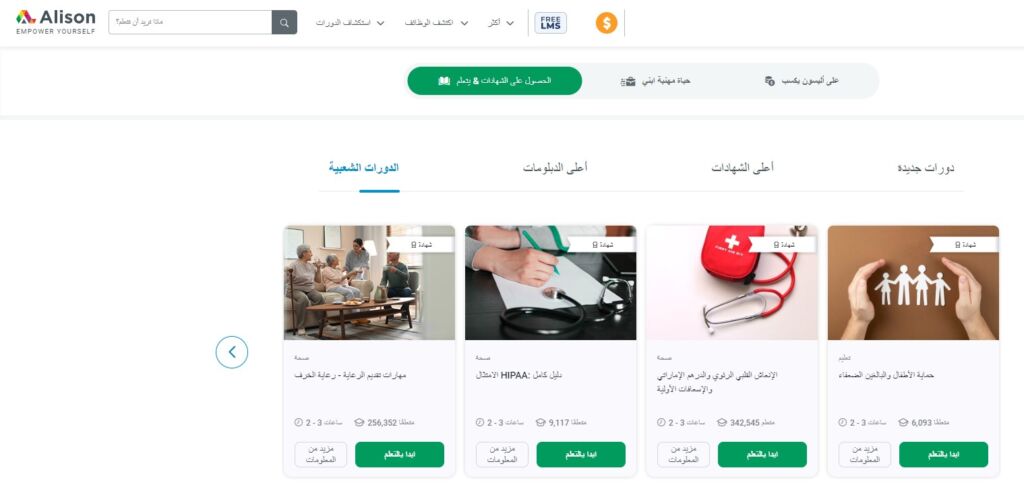The image size is (1024, 495).
Task: Click the orange dollar coin icon
Action: pyautogui.click(x=606, y=24)
